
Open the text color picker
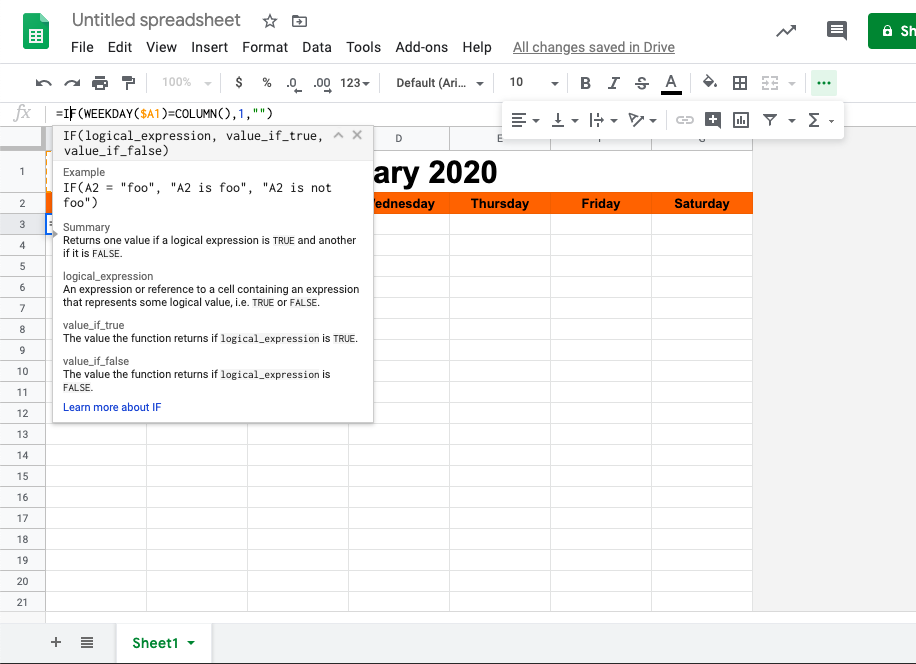pos(671,83)
